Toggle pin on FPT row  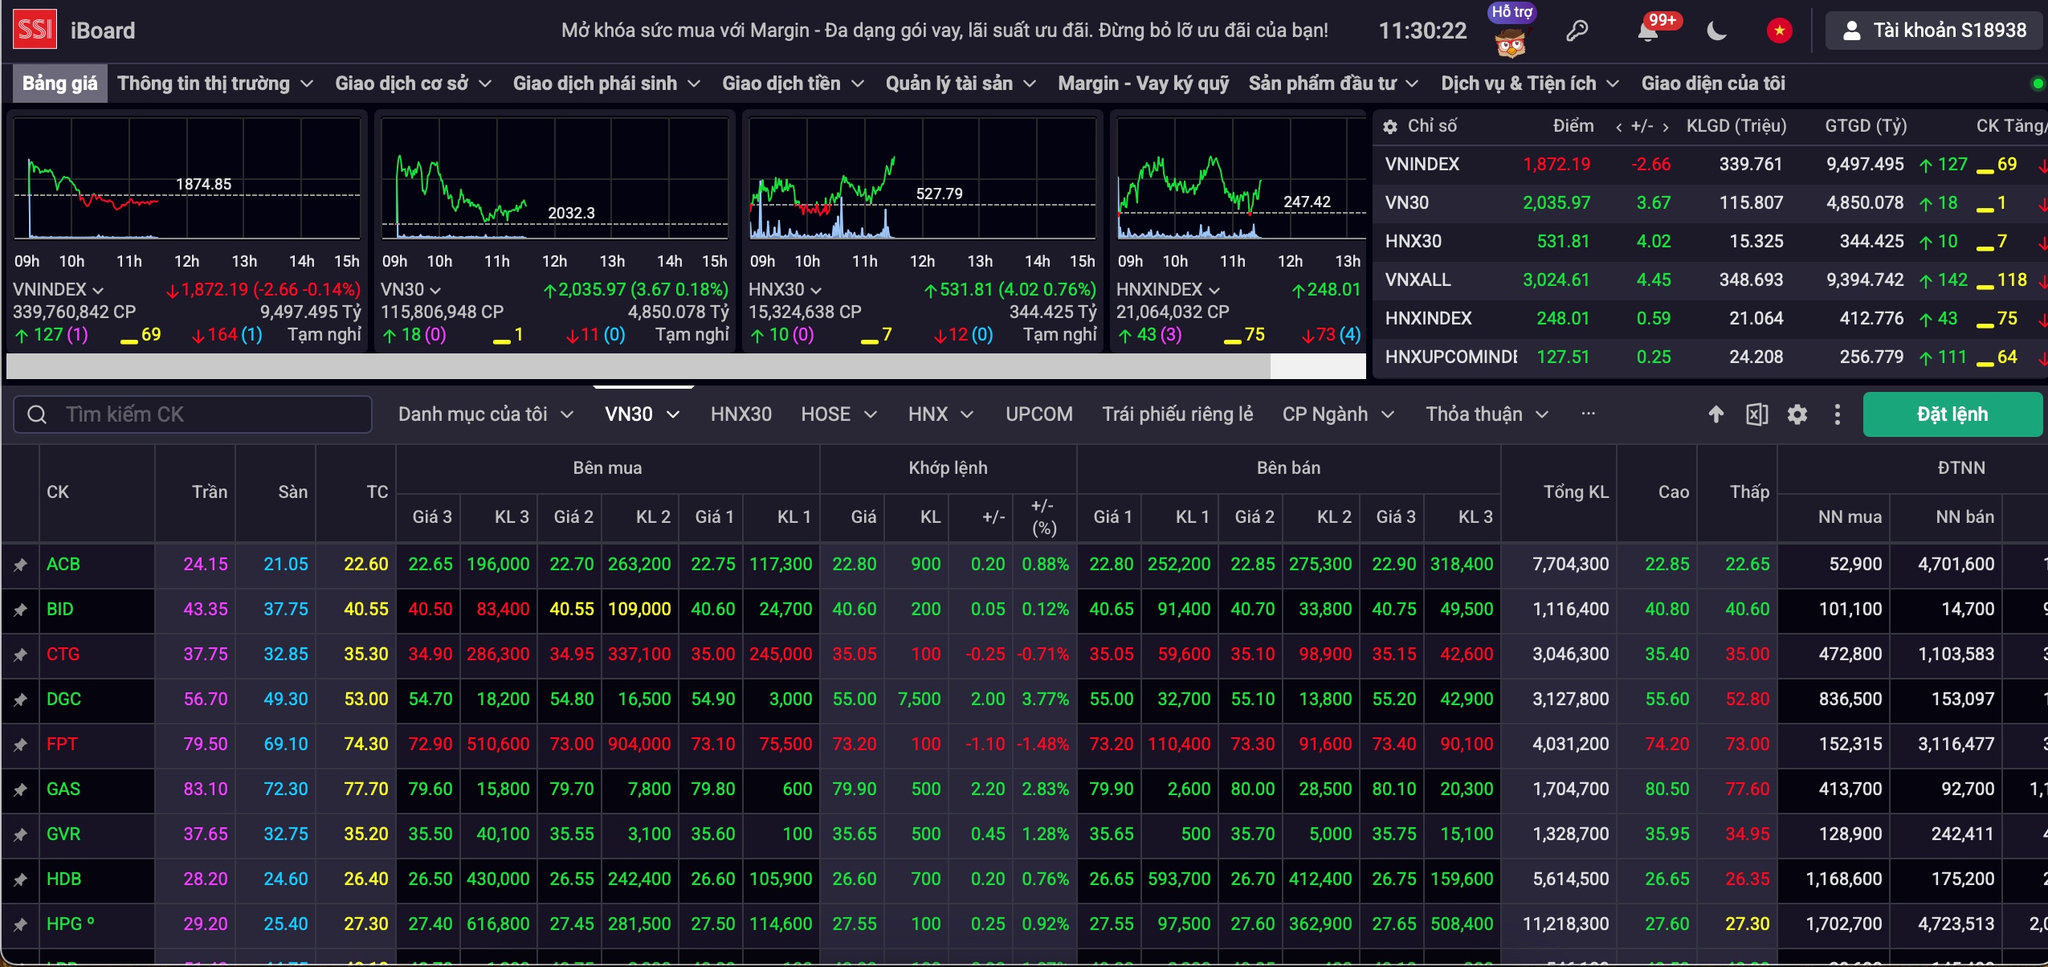click(x=20, y=745)
